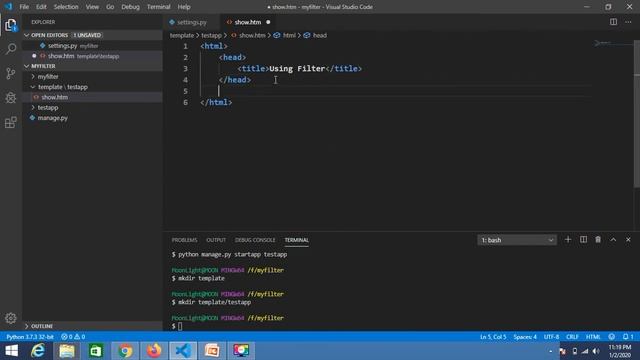The image size is (640, 360).
Task: Place cursor after Using Filter title text
Action: tap(325, 69)
